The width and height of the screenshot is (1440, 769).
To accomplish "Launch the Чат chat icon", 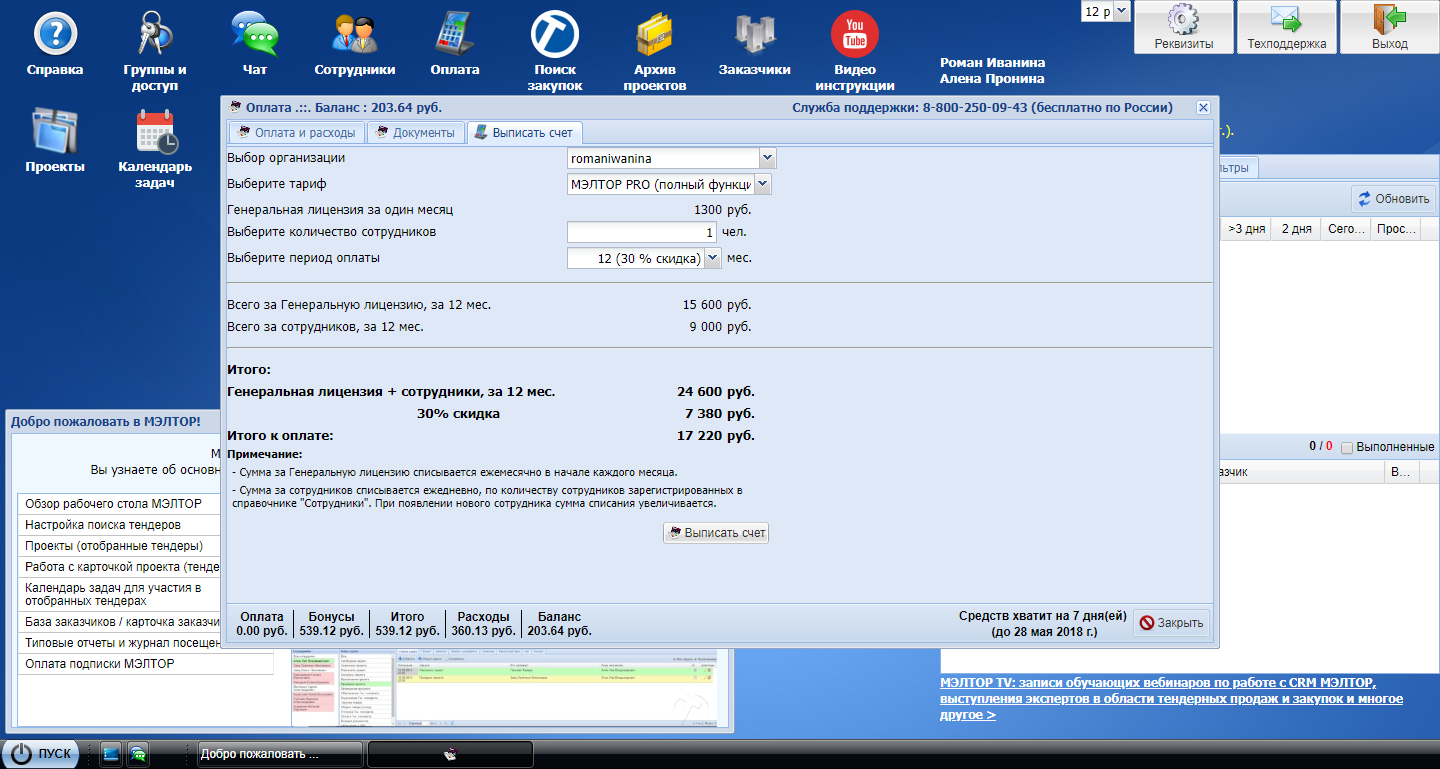I will pos(254,34).
